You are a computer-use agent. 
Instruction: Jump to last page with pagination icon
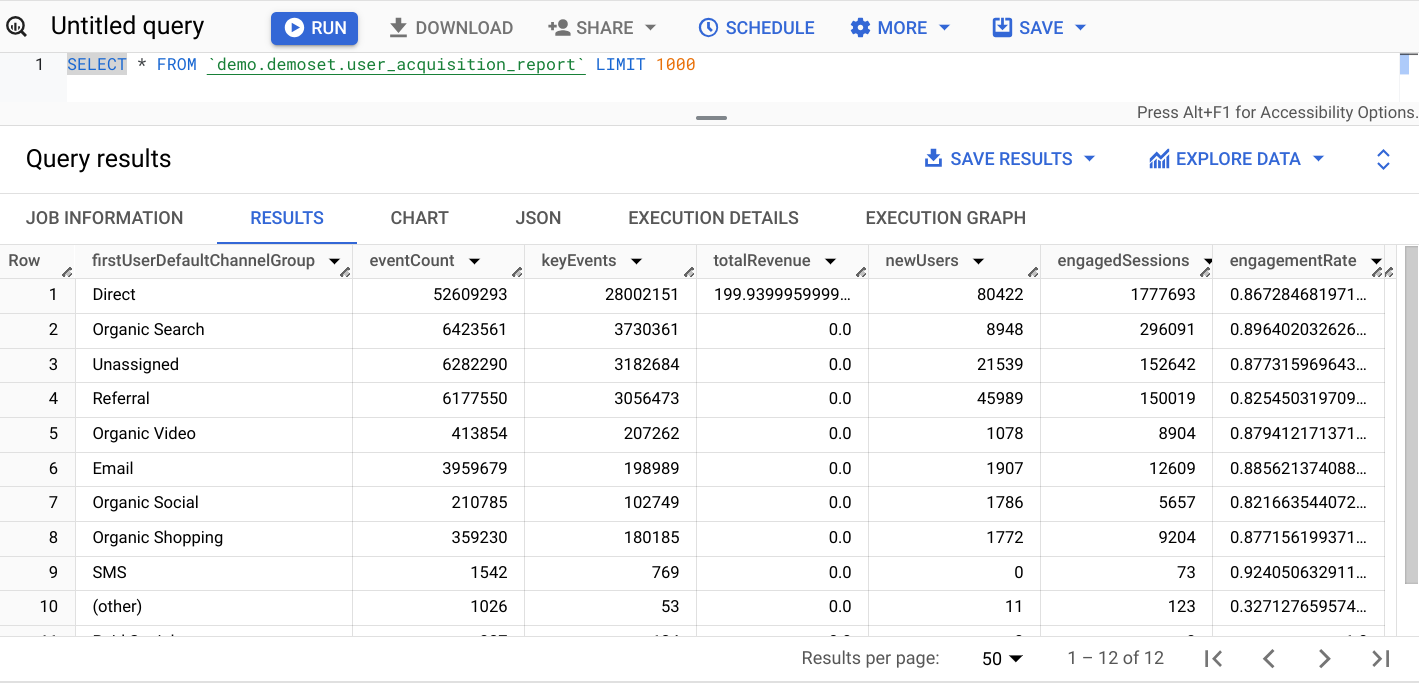1379,658
